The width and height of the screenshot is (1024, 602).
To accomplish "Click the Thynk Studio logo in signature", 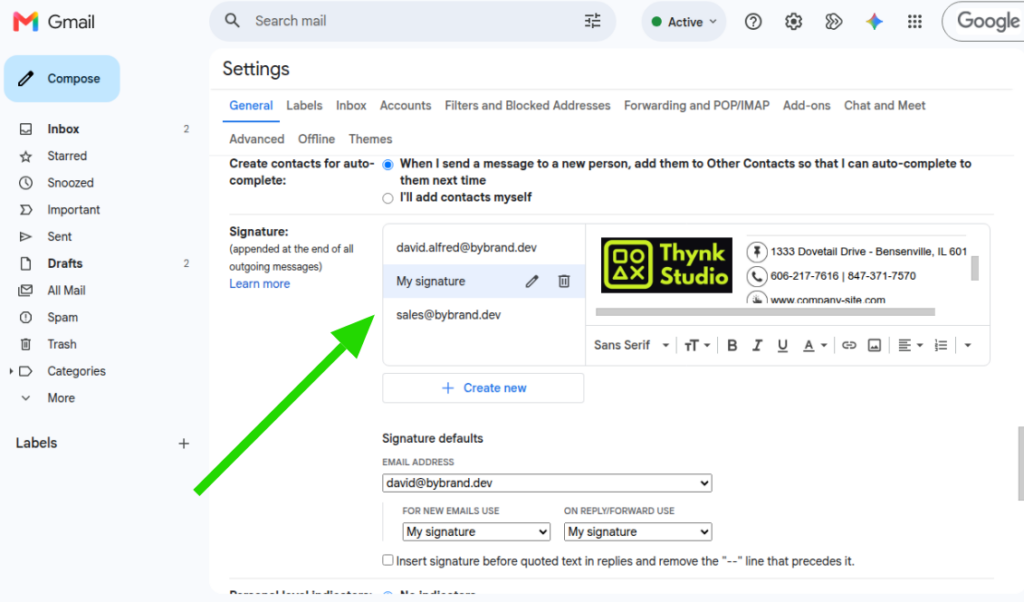I will pyautogui.click(x=666, y=265).
